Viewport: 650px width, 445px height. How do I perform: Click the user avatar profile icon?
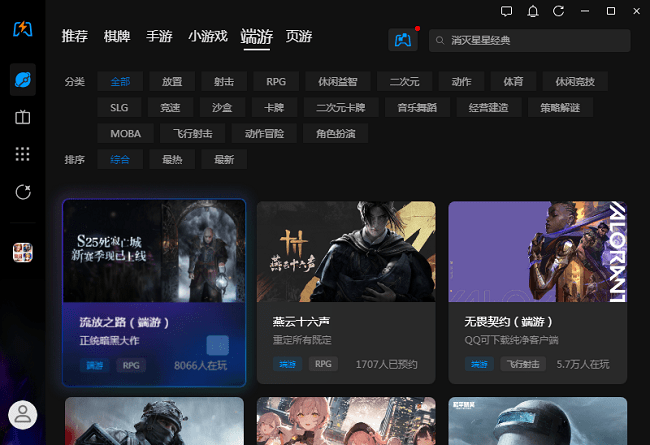pyautogui.click(x=22, y=414)
